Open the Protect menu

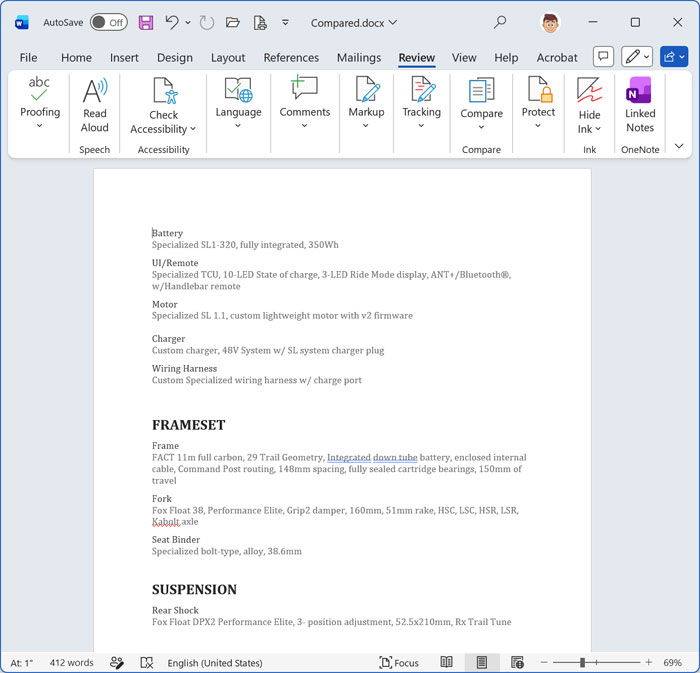[x=538, y=104]
